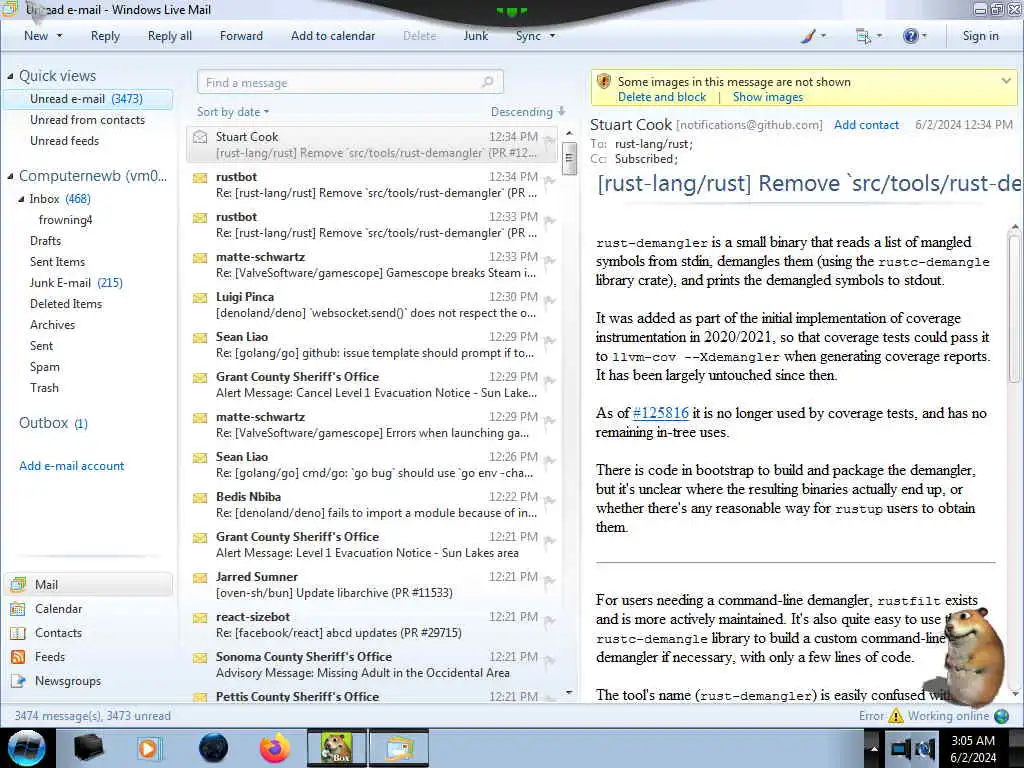Click the volume tray icon
The height and width of the screenshot is (768, 1024).
[x=925, y=749]
